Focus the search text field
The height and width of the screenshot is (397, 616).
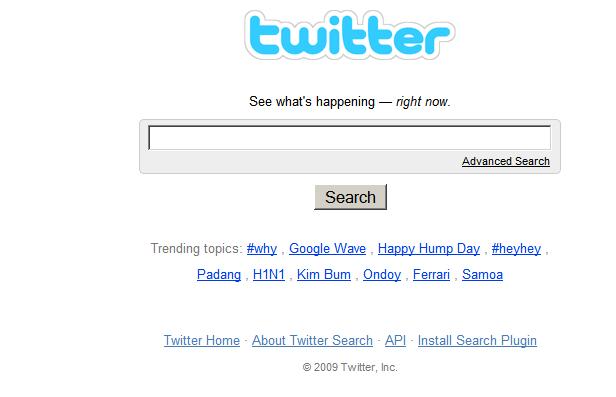(350, 138)
